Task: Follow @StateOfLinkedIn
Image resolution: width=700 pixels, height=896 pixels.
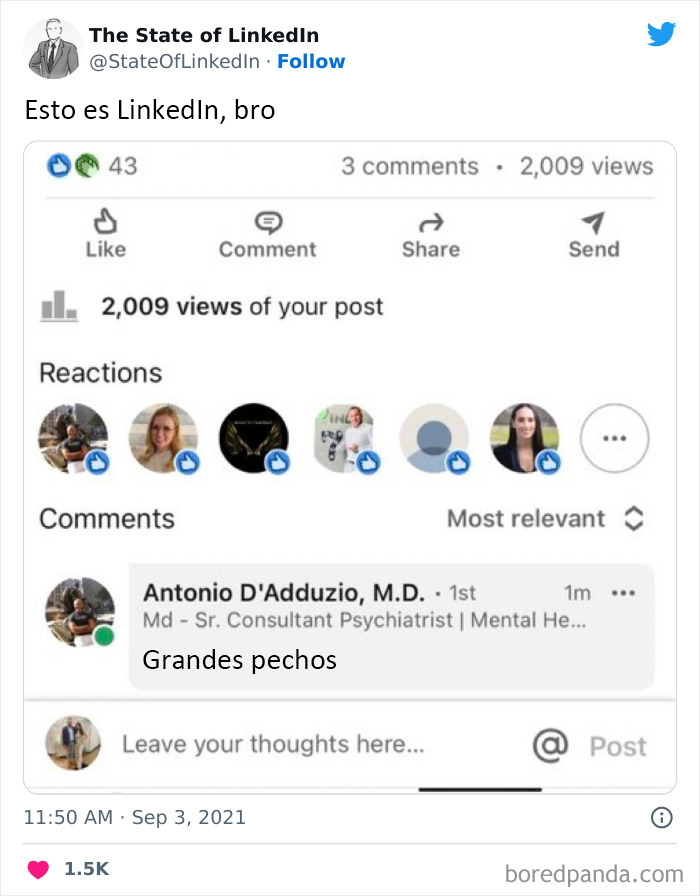Action: (312, 62)
